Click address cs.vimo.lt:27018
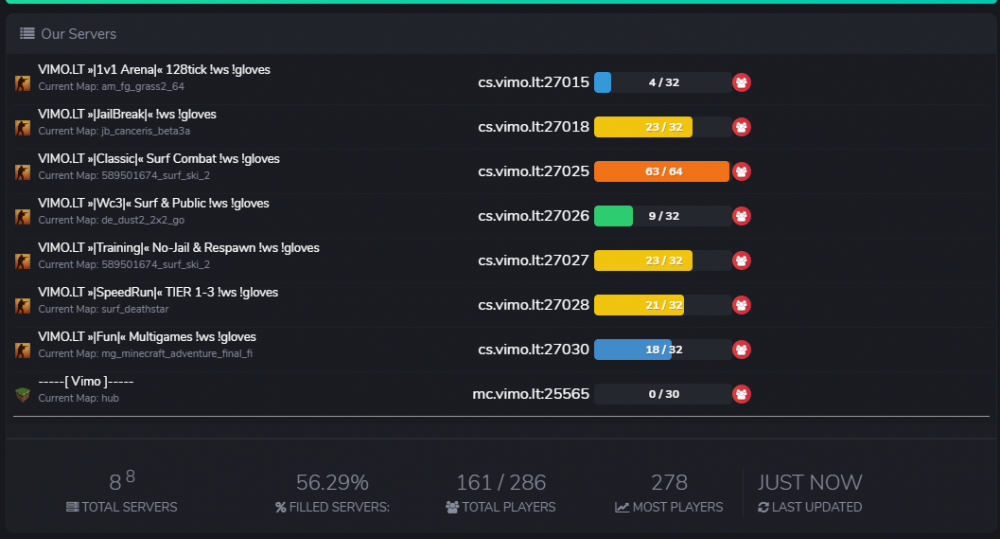Viewport: 1000px width, 539px height. [x=534, y=127]
